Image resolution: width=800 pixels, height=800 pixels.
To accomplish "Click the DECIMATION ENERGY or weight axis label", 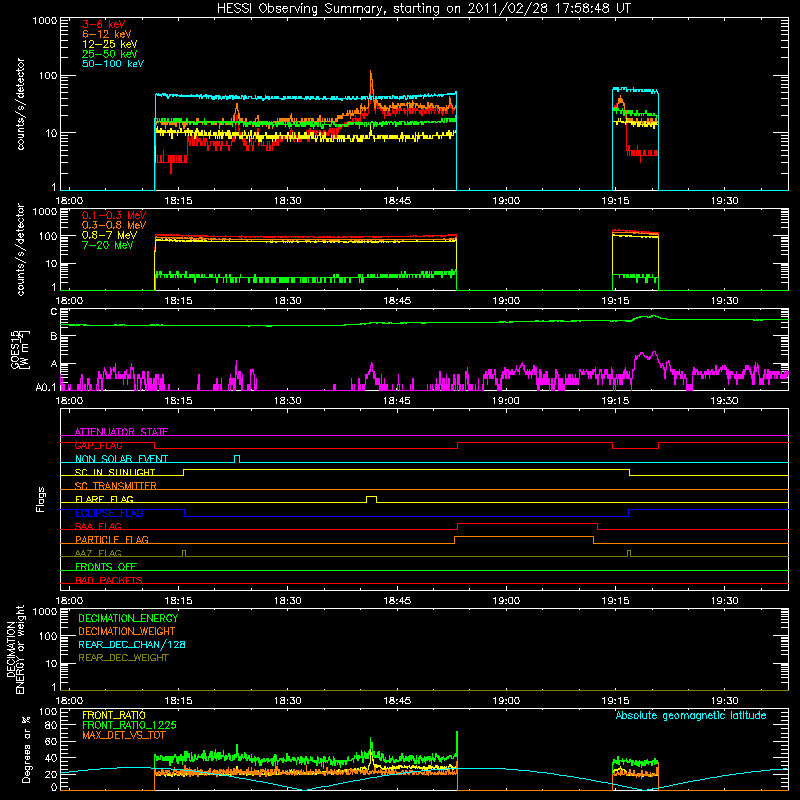I will pos(15,649).
